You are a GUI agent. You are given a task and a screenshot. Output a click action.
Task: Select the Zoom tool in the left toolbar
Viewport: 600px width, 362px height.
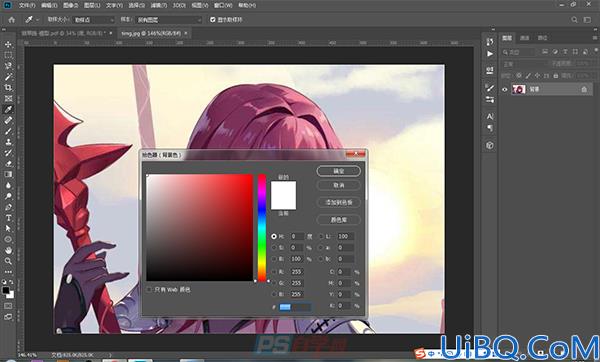pos(8,261)
